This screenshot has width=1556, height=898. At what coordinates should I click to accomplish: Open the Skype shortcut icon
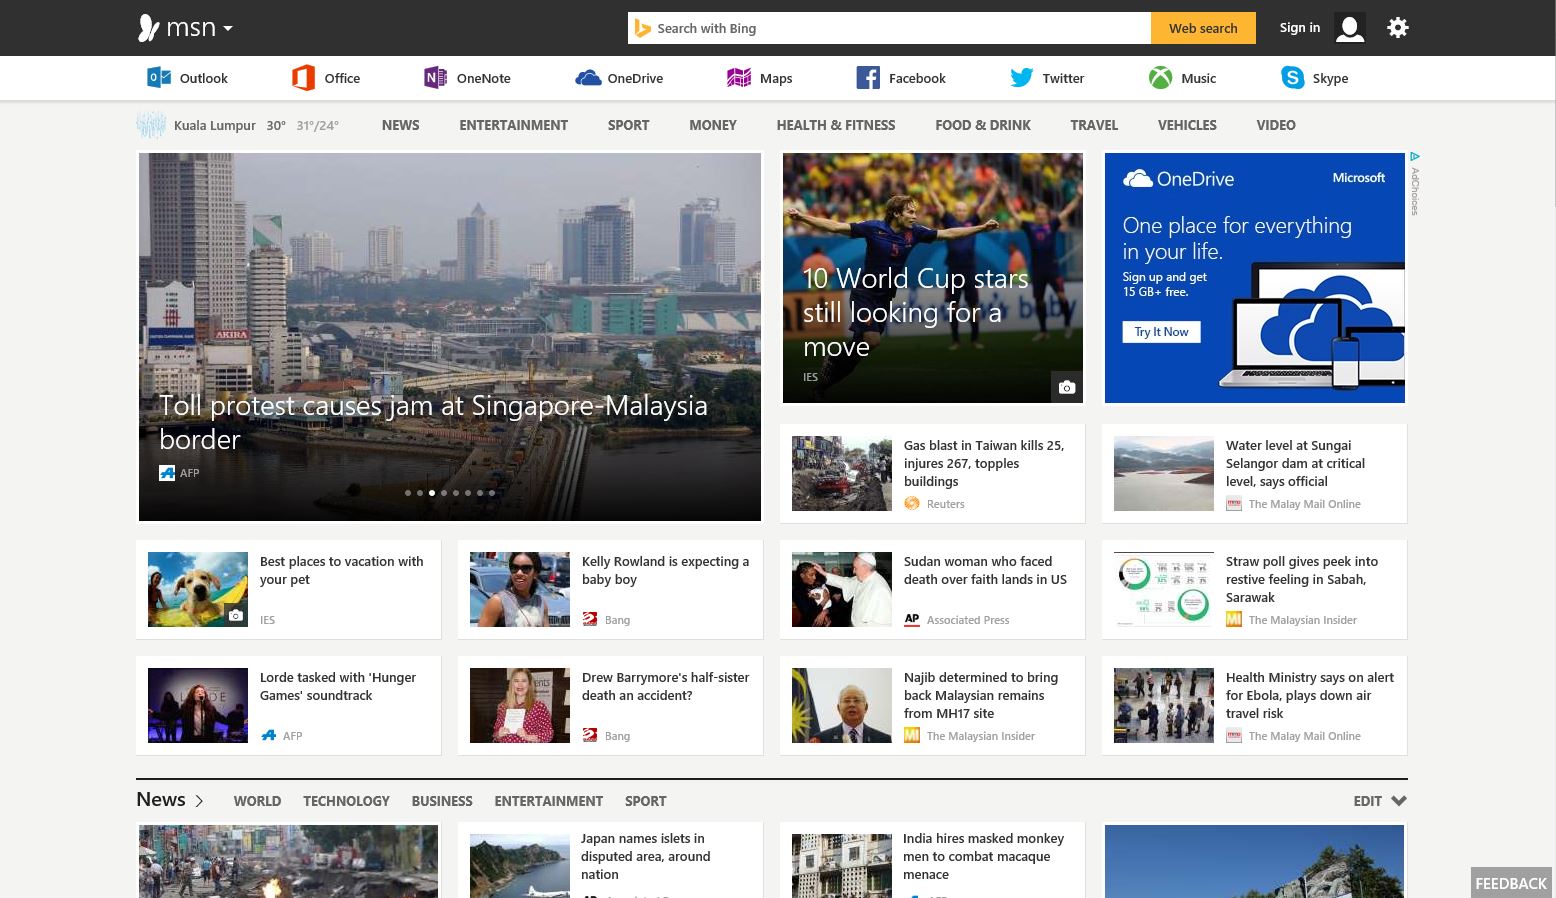coord(1293,77)
